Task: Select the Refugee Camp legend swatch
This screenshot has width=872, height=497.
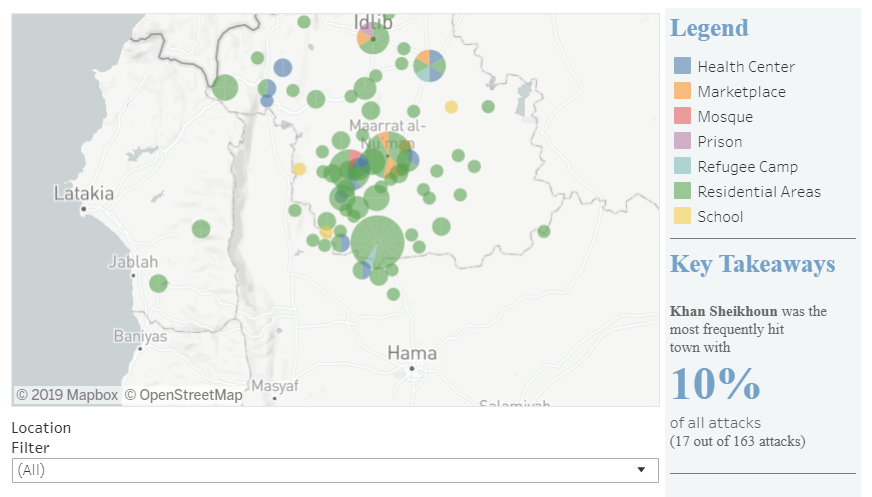Action: pos(682,166)
